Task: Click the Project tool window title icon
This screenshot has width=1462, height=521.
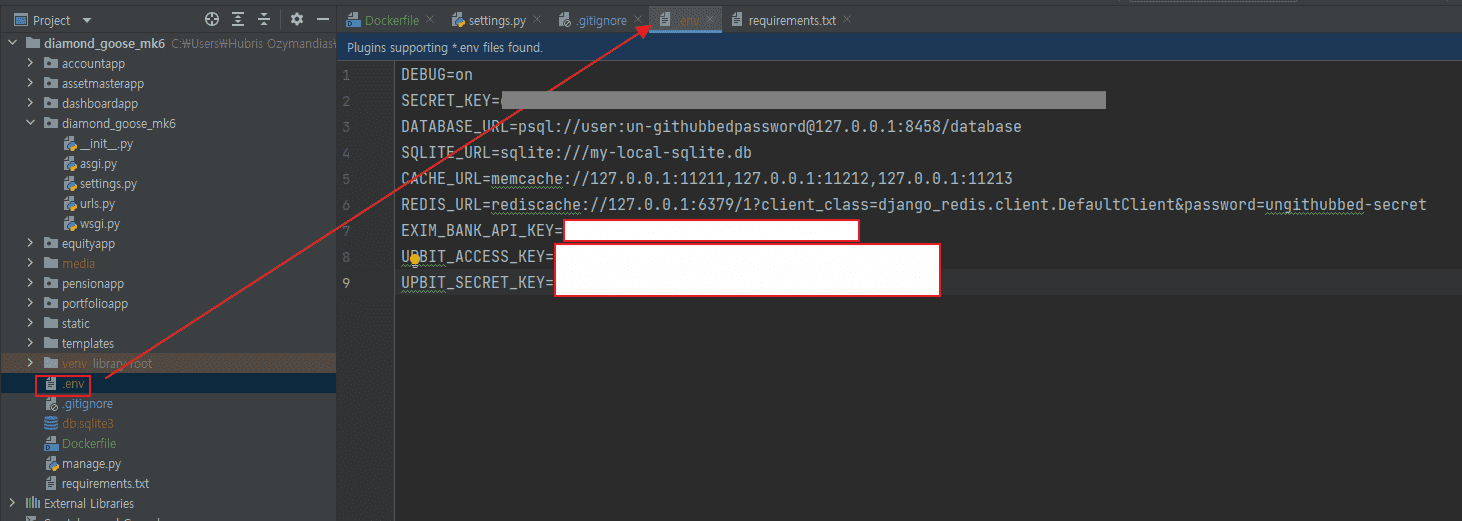Action: 20,20
